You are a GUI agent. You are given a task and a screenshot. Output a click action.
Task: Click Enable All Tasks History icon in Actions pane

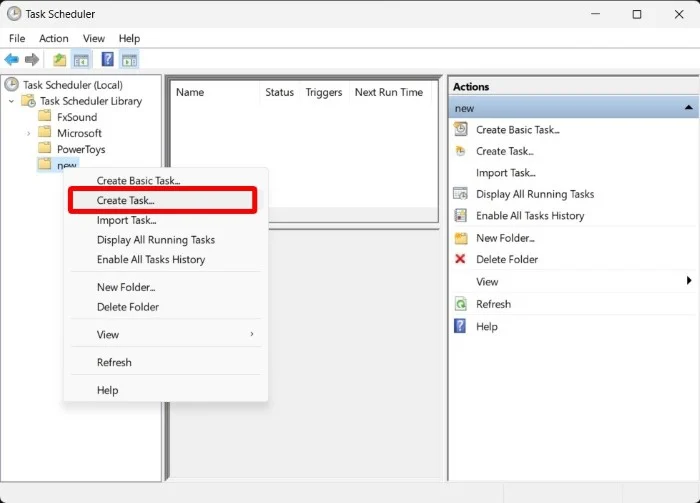pyautogui.click(x=460, y=216)
